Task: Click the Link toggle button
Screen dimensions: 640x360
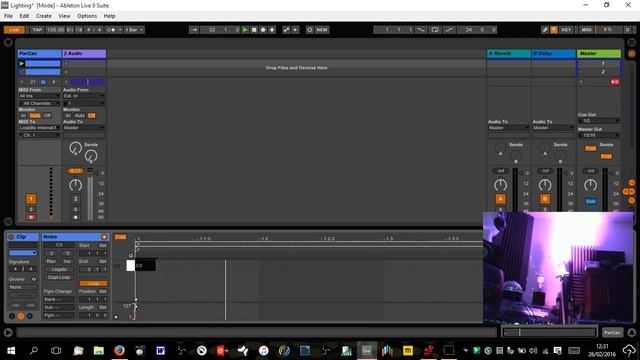Action: tap(14, 30)
